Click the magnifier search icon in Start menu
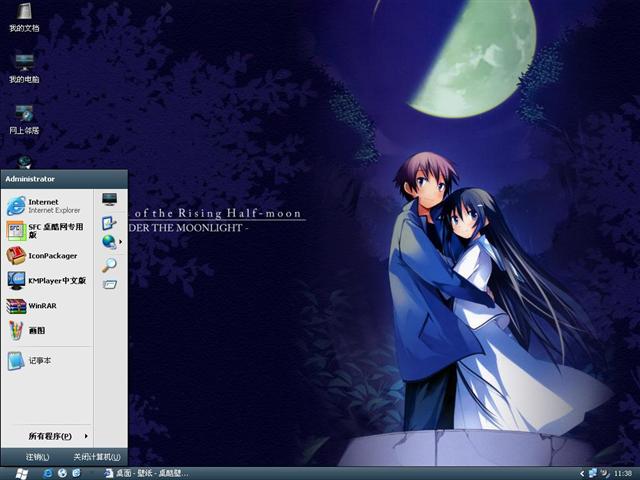The width and height of the screenshot is (640, 480). [x=109, y=264]
